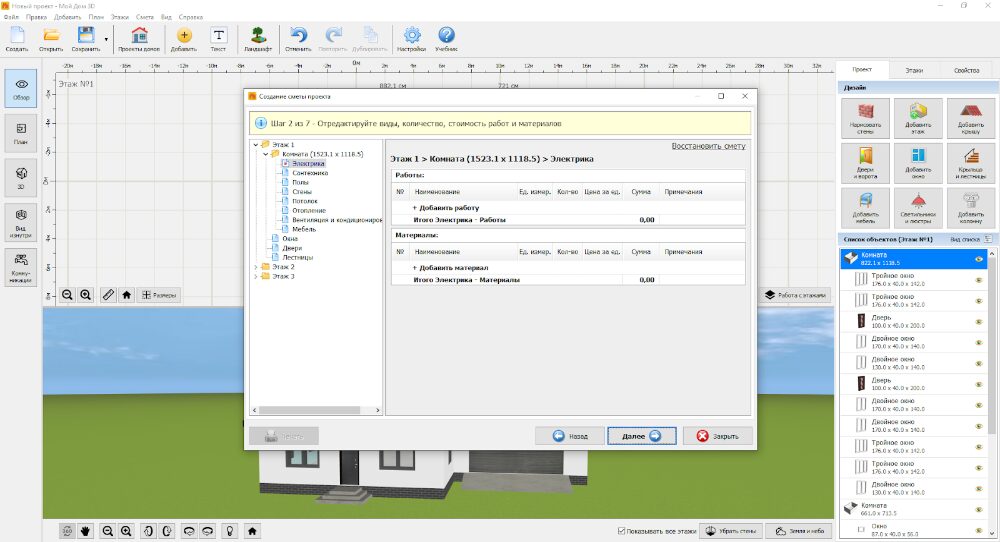Zoom in on the 3D view toolbar

pyautogui.click(x=126, y=531)
